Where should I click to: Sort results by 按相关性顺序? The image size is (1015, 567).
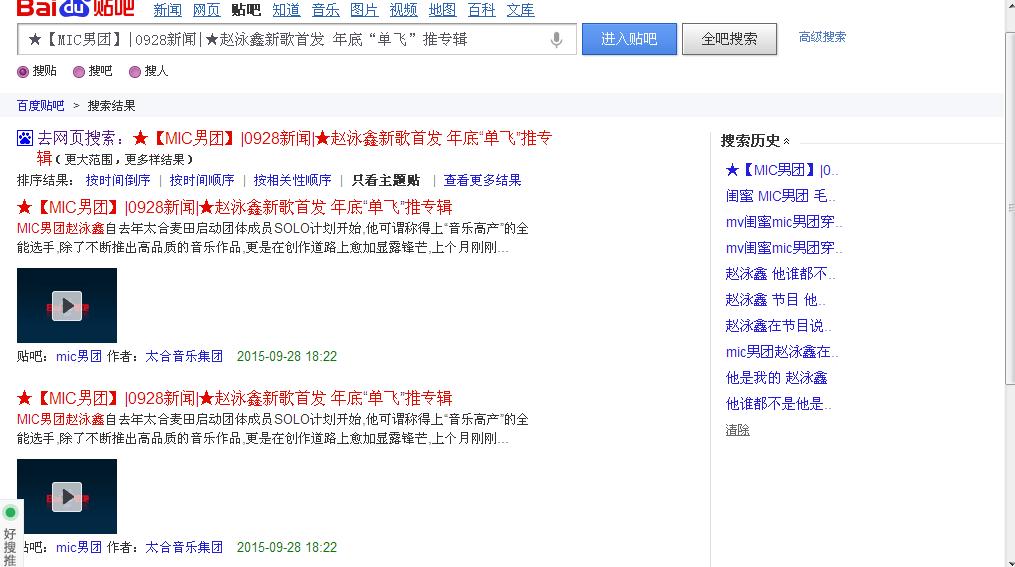point(293,181)
